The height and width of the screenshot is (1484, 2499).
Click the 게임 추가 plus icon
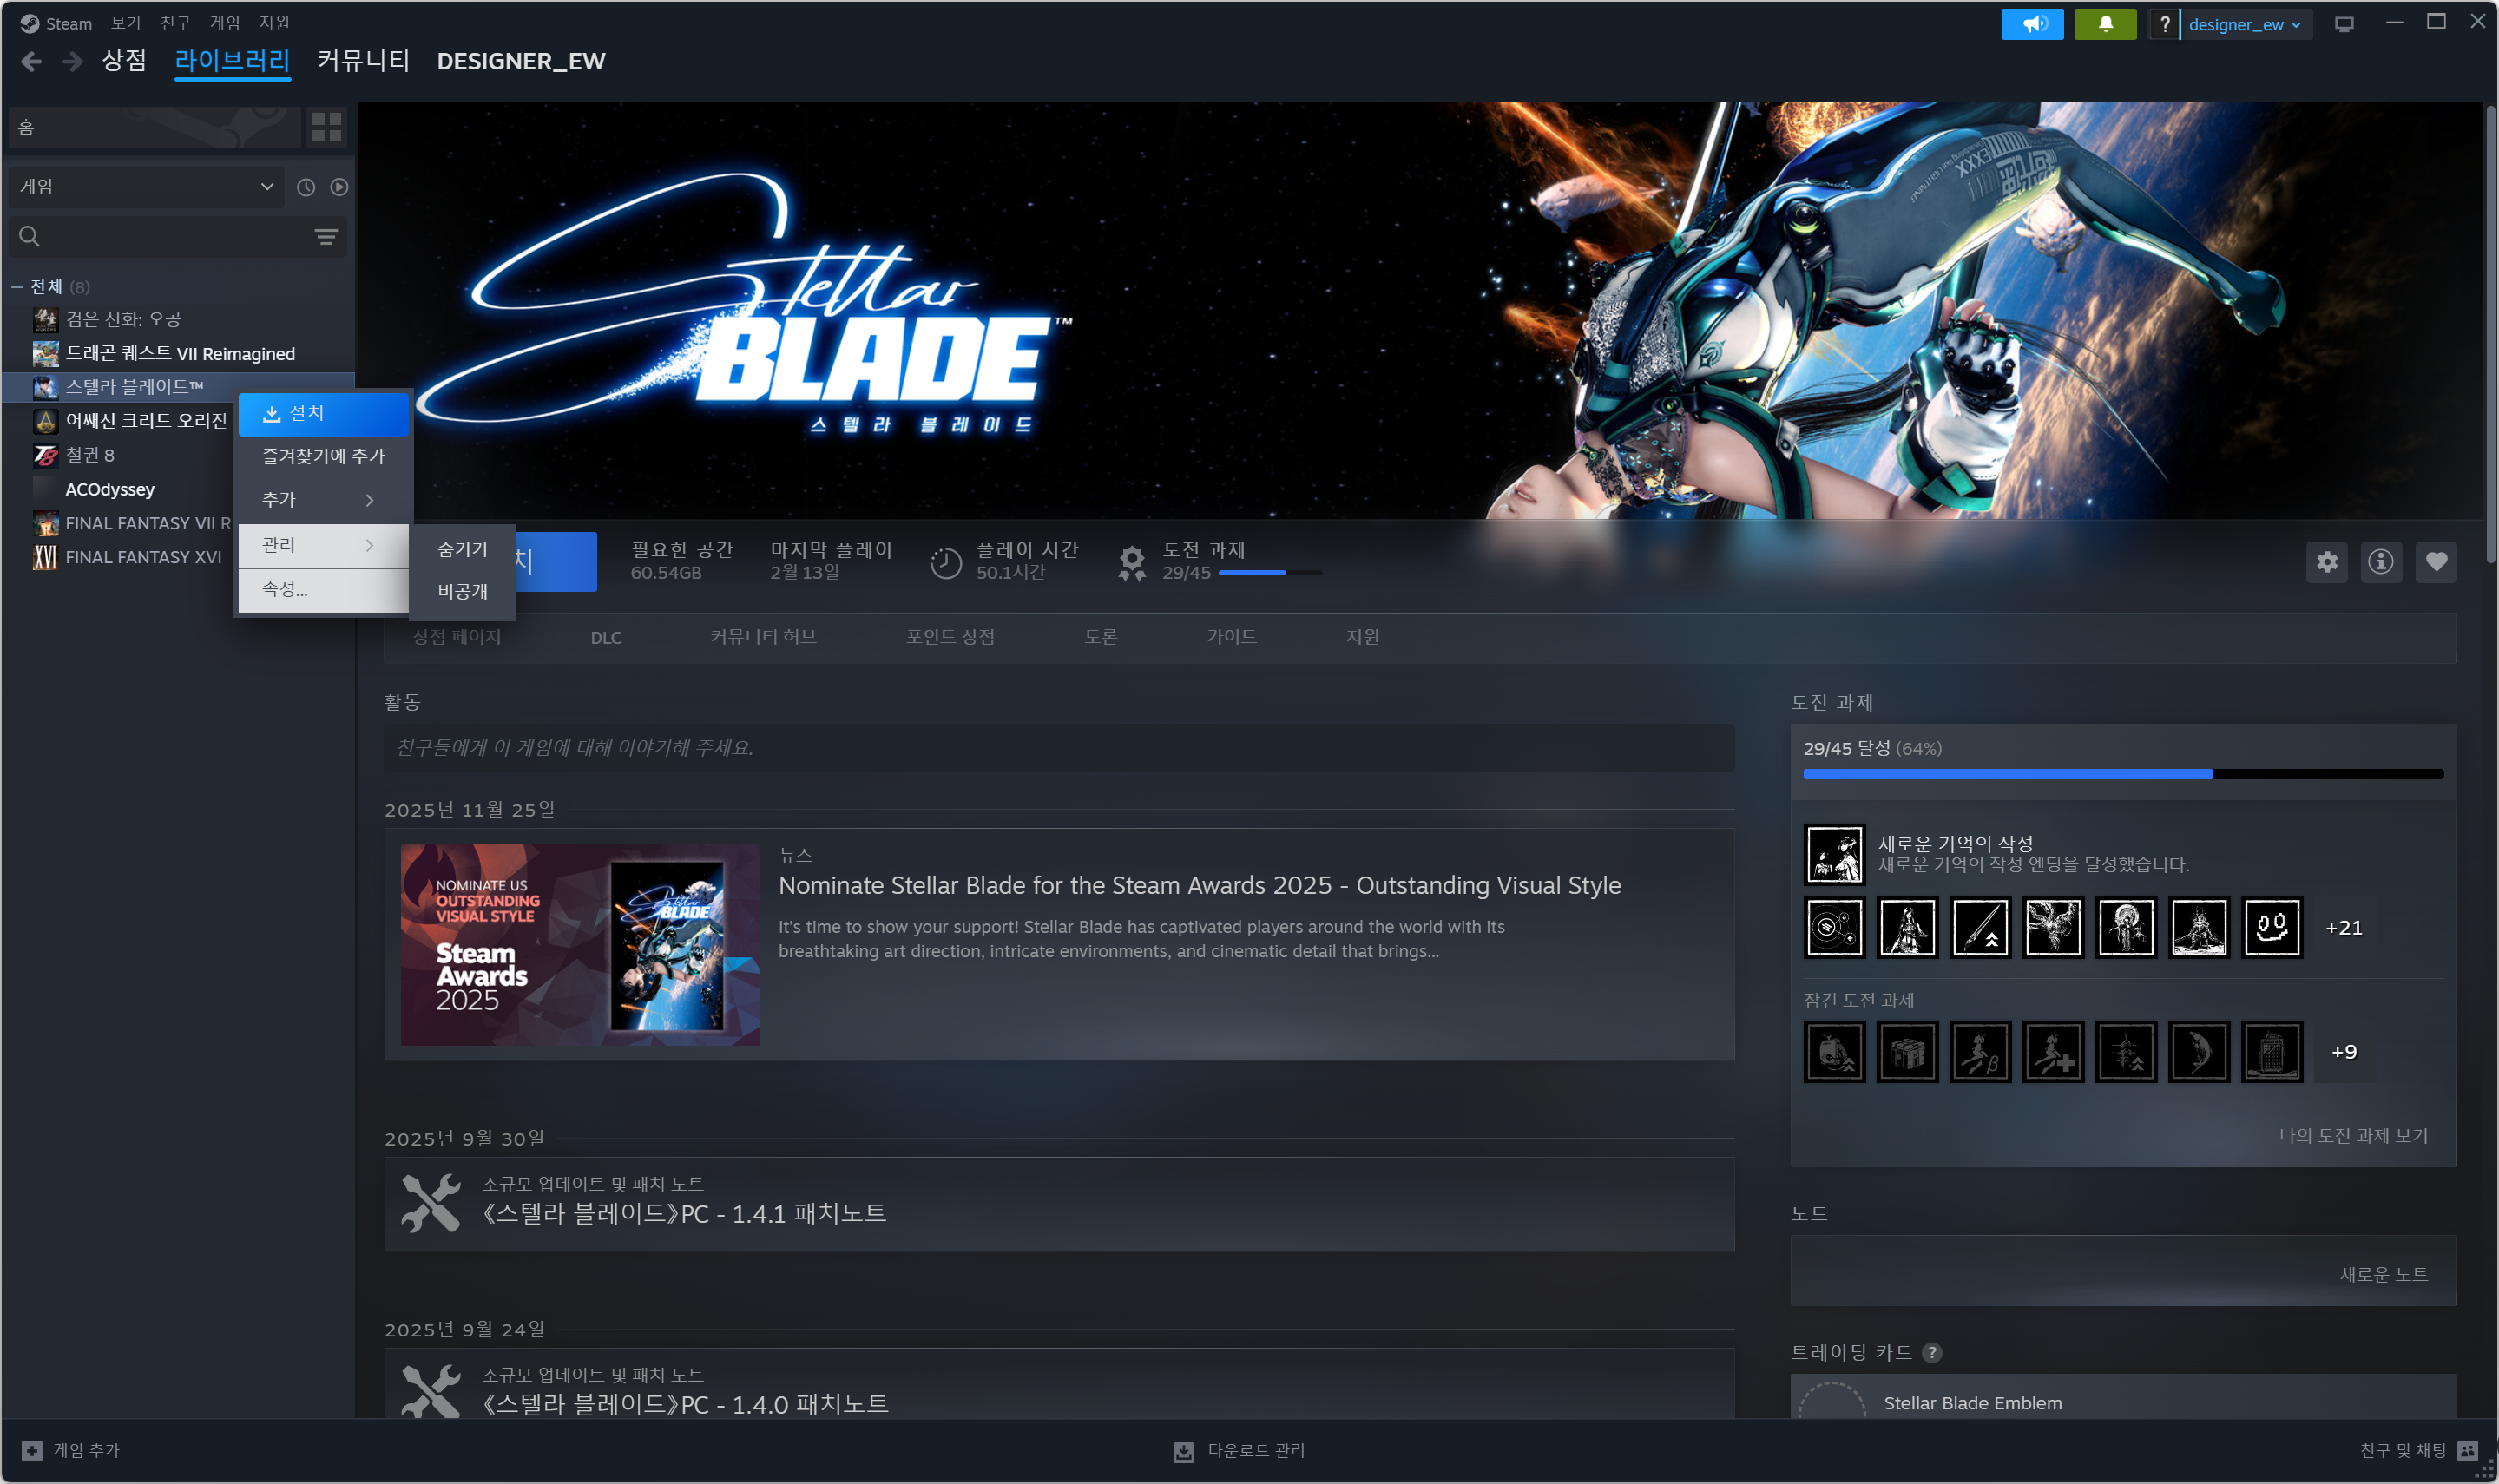(x=32, y=1451)
